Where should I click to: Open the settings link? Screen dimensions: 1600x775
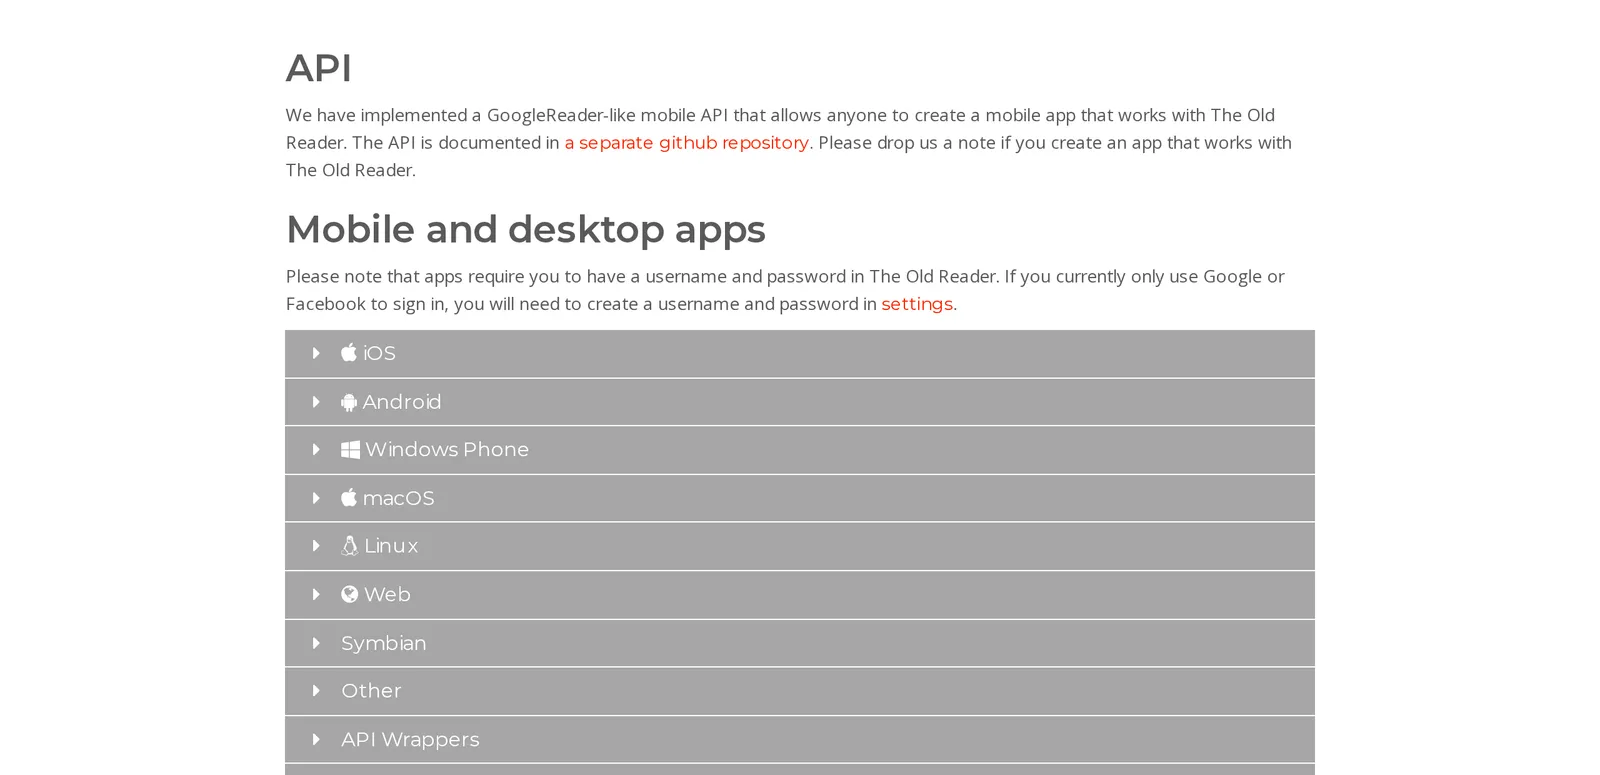tap(917, 303)
